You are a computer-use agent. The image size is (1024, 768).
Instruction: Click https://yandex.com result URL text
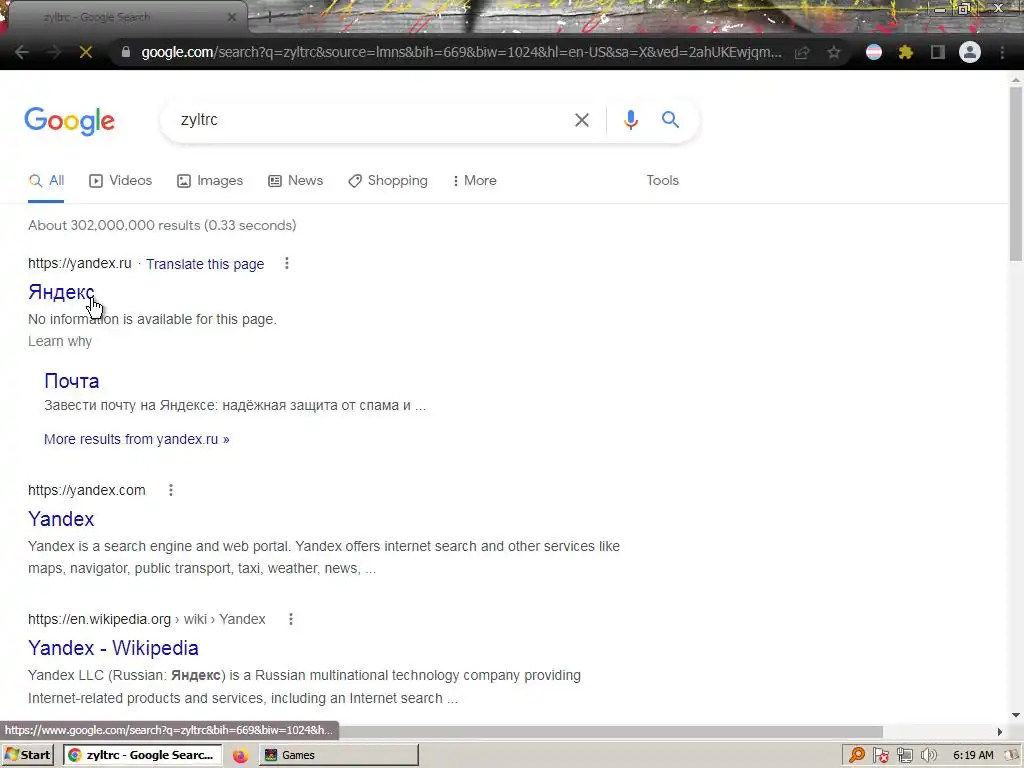pyautogui.click(x=87, y=490)
